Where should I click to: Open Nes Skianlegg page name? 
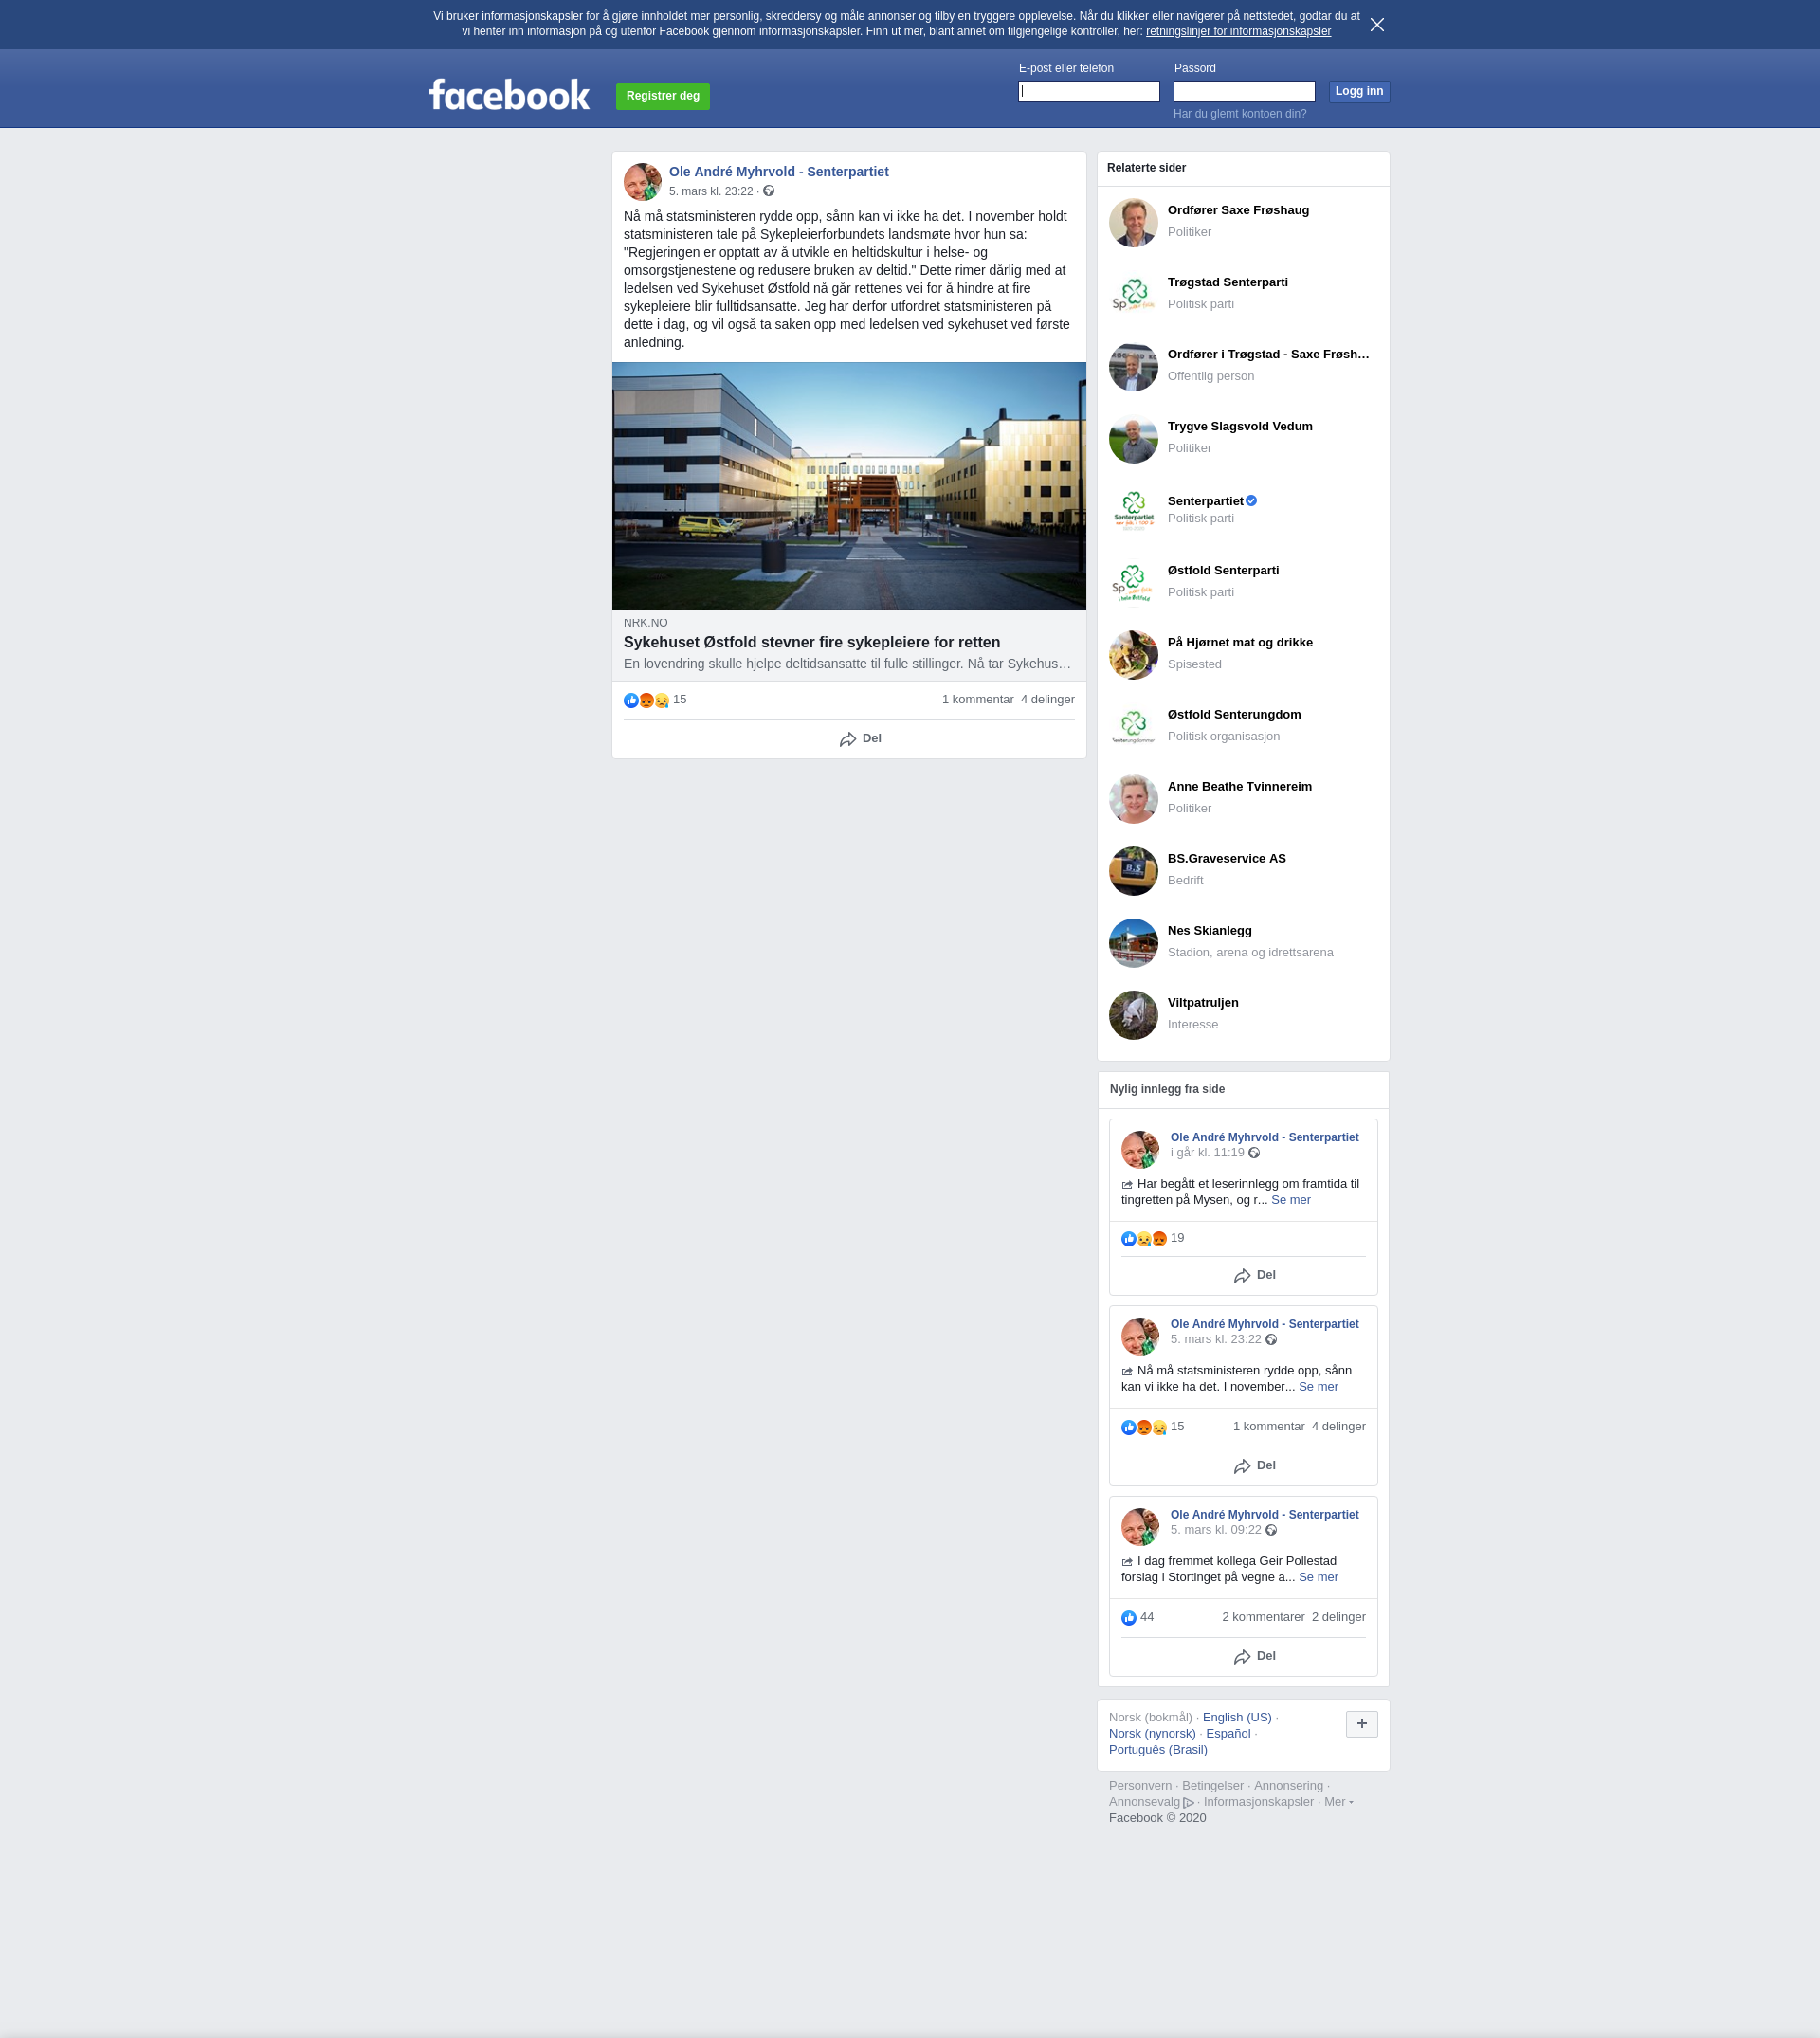point(1209,931)
